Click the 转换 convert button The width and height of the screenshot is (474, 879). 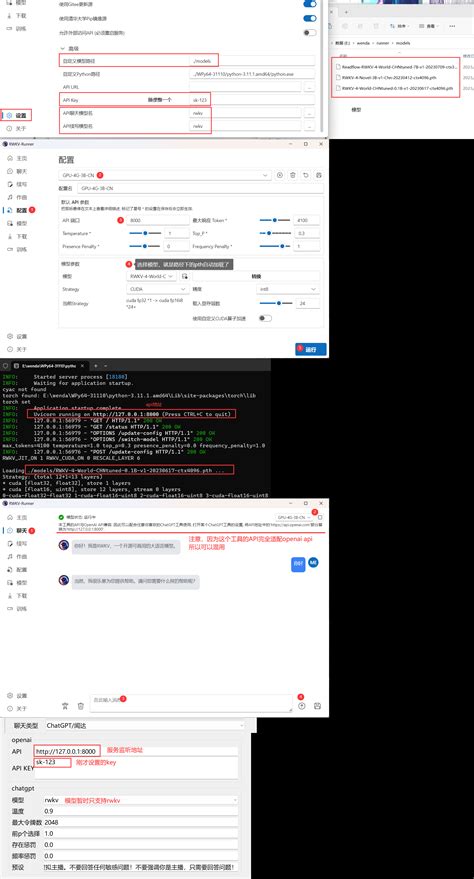(x=256, y=276)
